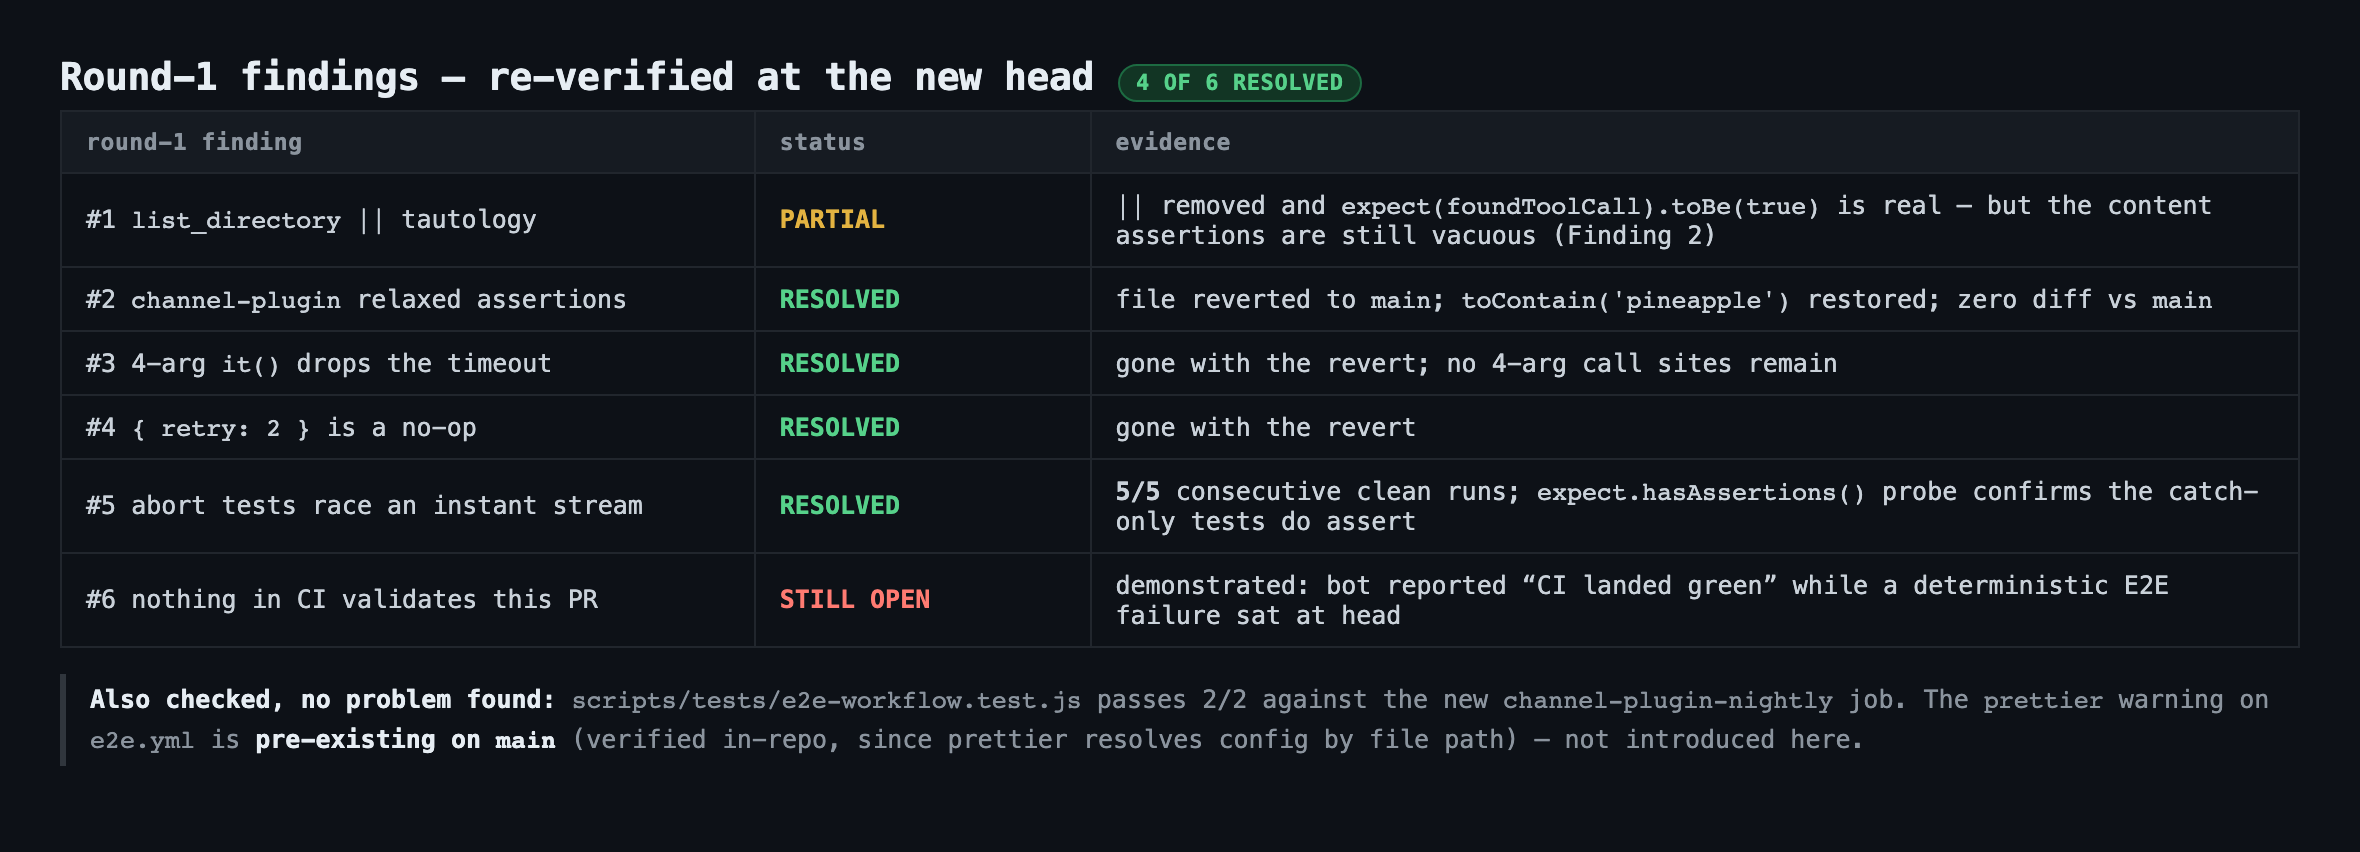Click the expect.hasAssertions() code snippet
This screenshot has height=852, width=2360.
click(1700, 492)
